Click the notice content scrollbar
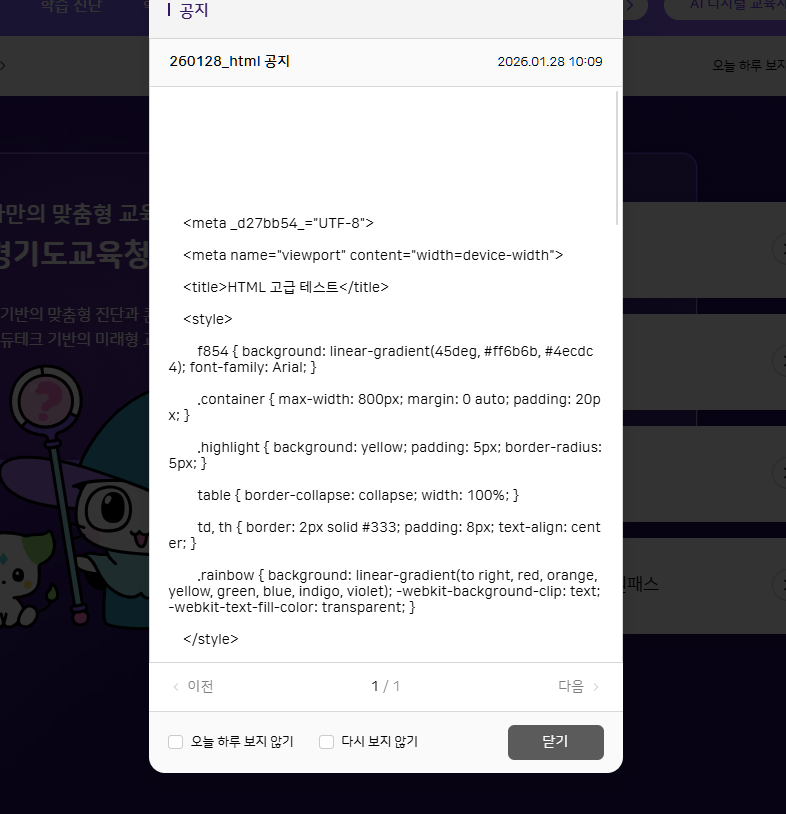The height and width of the screenshot is (814, 786). click(617, 160)
